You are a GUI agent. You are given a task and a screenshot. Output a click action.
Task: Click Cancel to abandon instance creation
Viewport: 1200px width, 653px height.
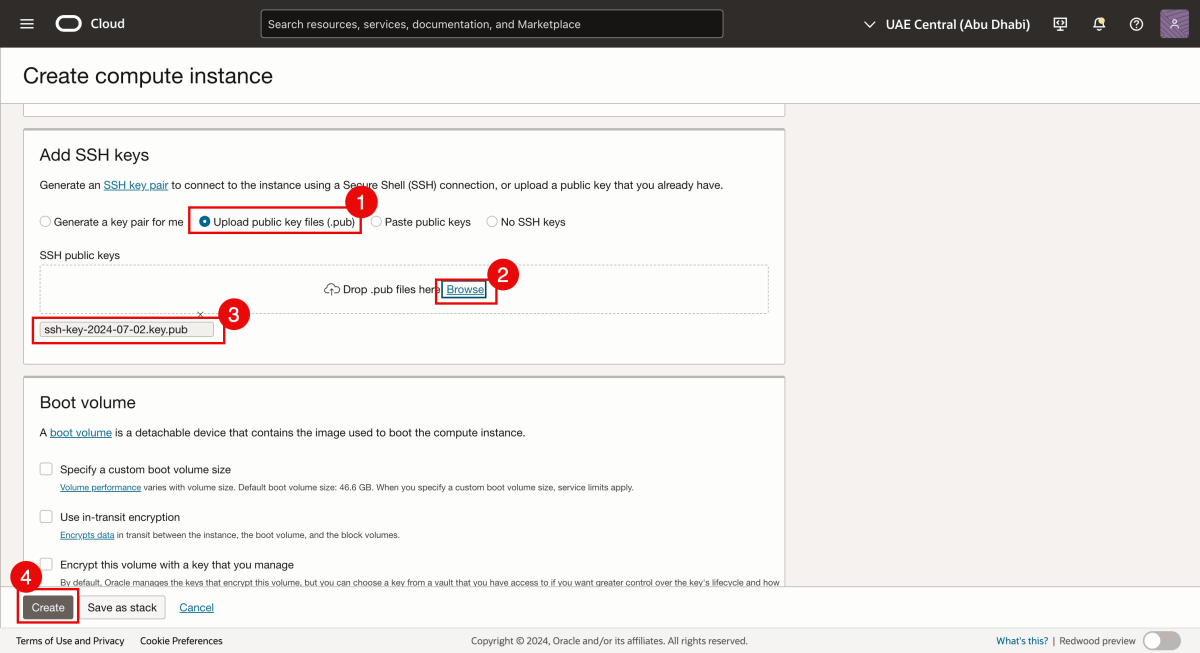click(196, 606)
